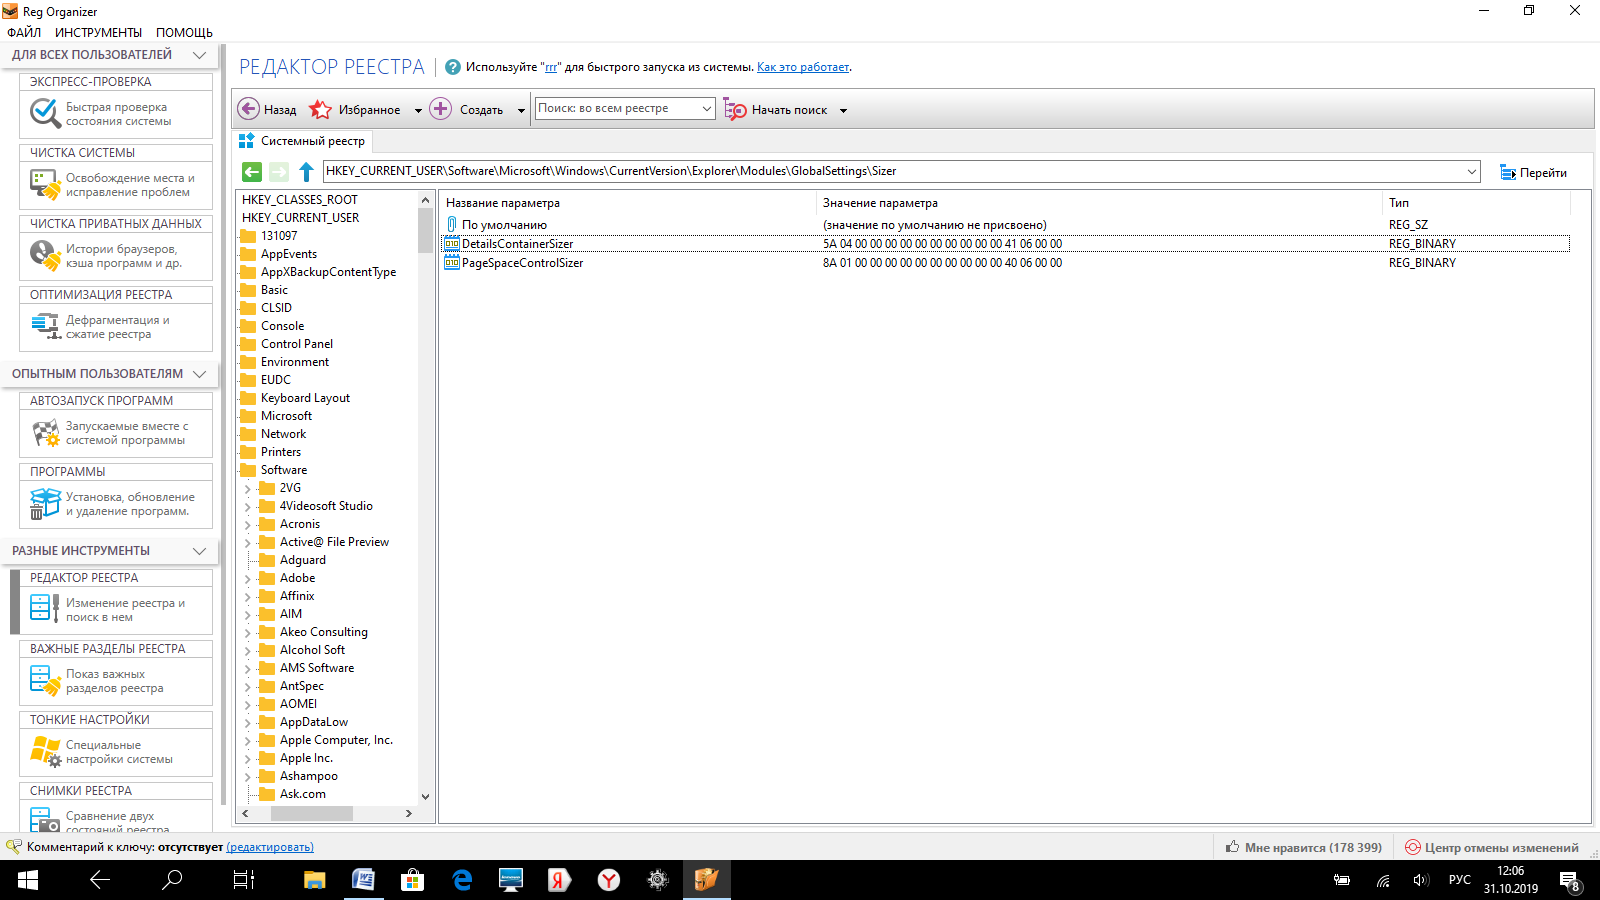
Task: Select Control Panel key in tree
Action: [x=297, y=344]
